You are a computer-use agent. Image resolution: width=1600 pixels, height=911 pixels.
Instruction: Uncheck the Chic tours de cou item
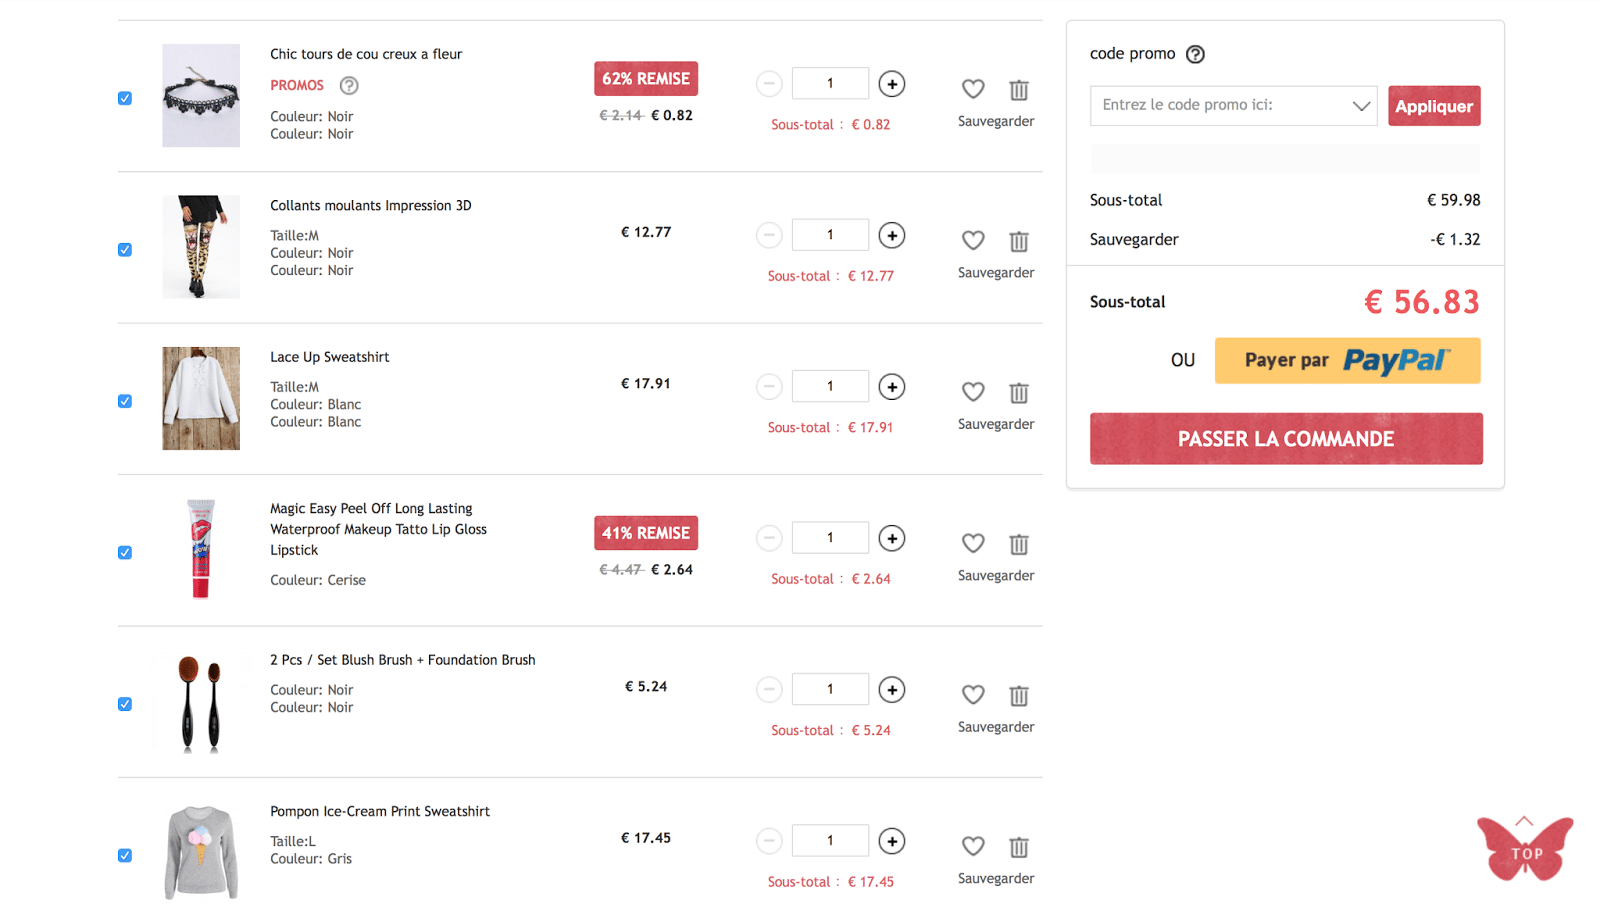click(125, 98)
